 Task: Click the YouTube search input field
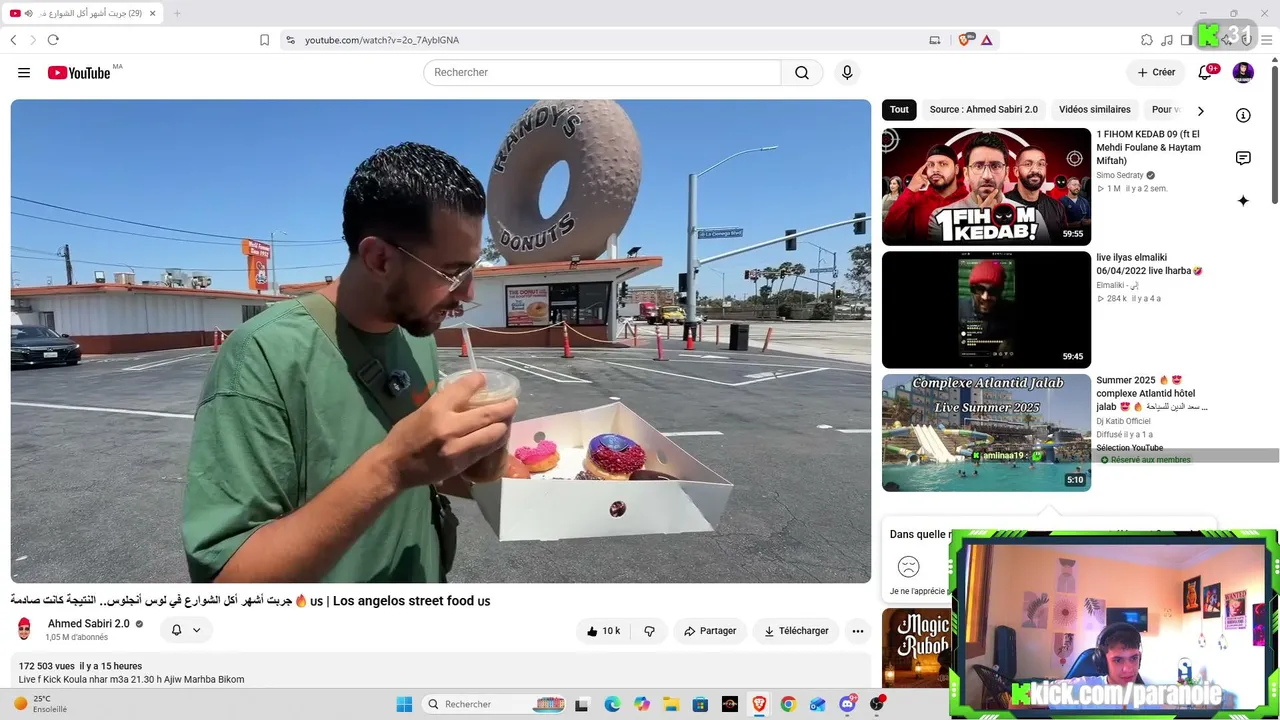coord(602,73)
